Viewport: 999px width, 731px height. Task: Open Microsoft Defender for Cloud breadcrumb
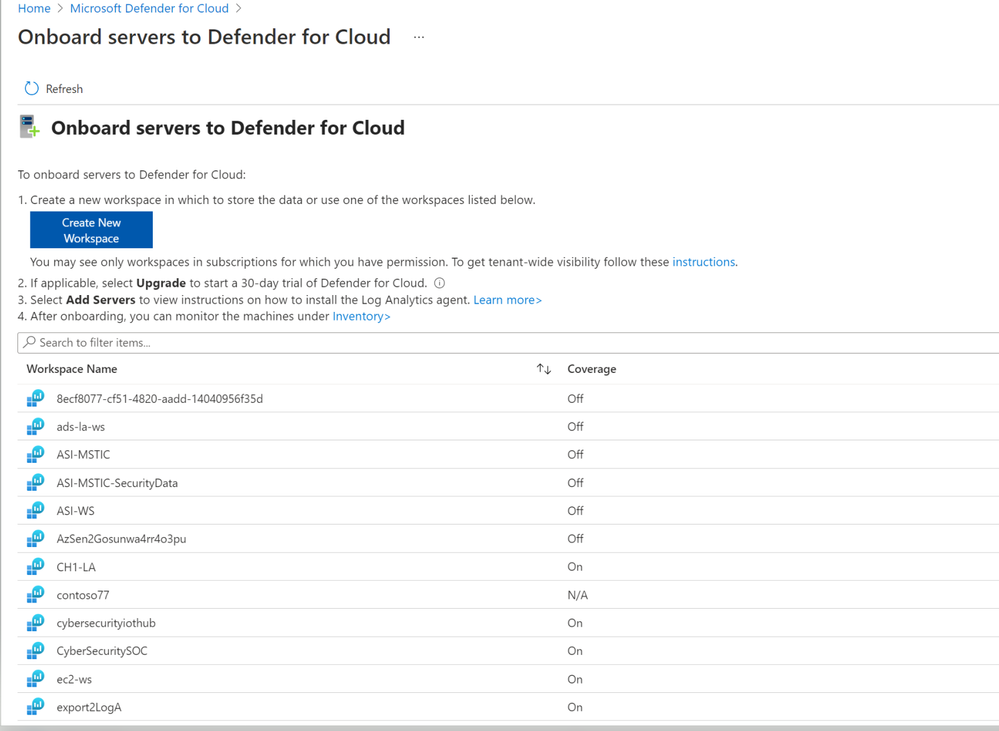149,8
